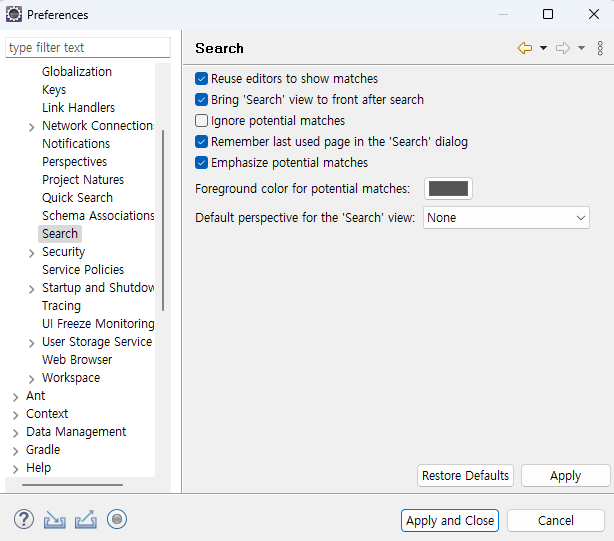Click the forward navigation arrow icon
Image resolution: width=614 pixels, height=541 pixels.
(563, 48)
